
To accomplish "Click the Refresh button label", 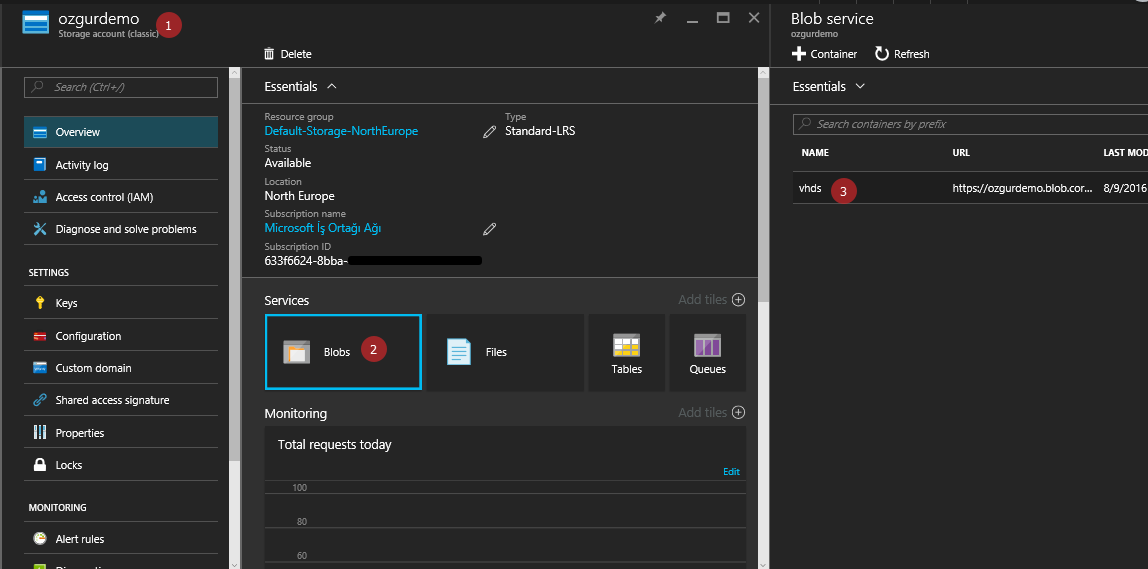I will [x=912, y=54].
